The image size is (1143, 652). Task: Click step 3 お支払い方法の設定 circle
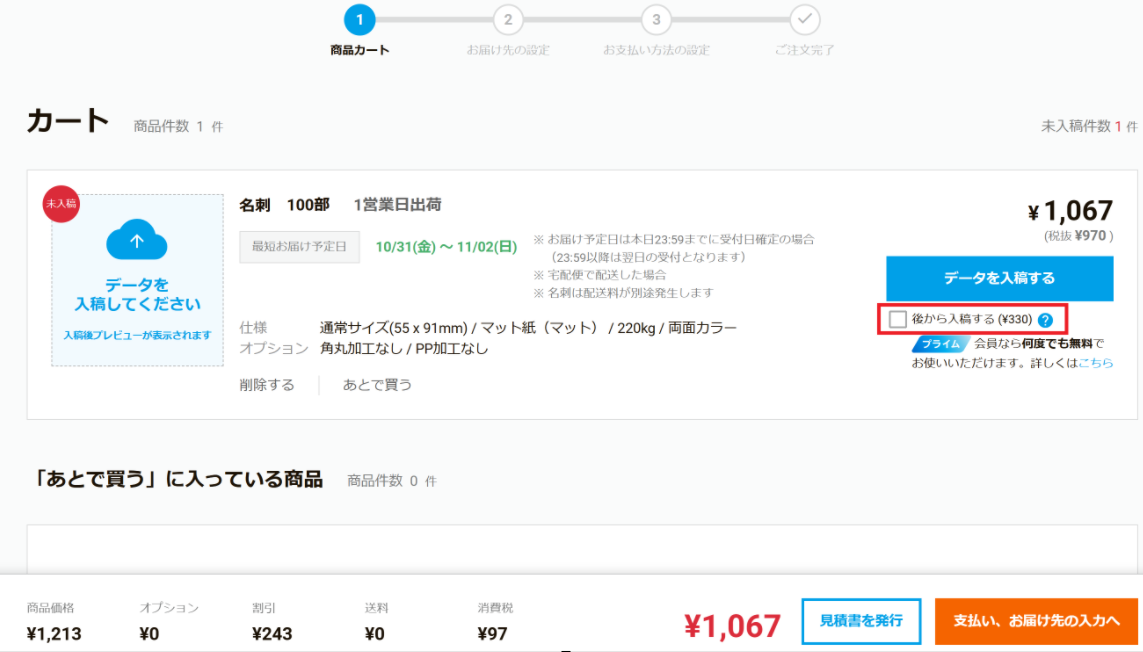(x=656, y=19)
